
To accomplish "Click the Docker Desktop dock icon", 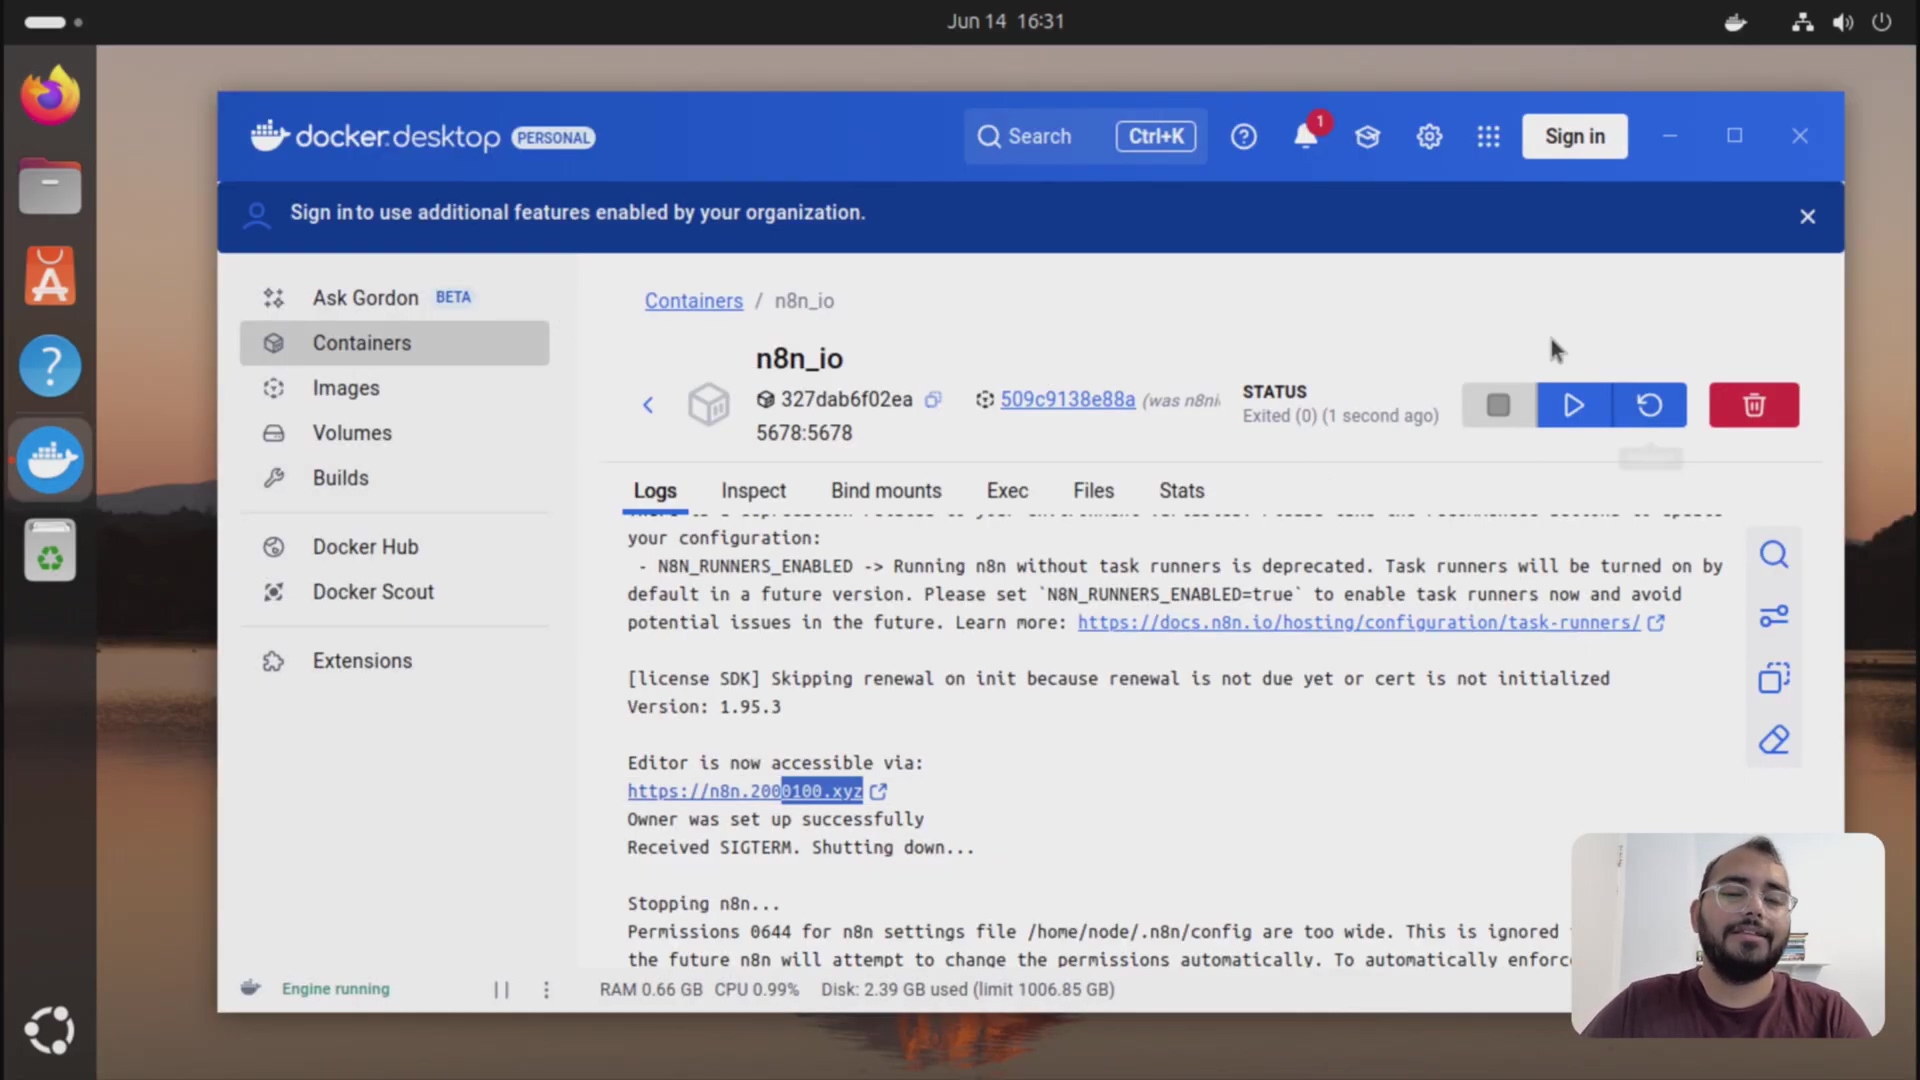I will 50,460.
